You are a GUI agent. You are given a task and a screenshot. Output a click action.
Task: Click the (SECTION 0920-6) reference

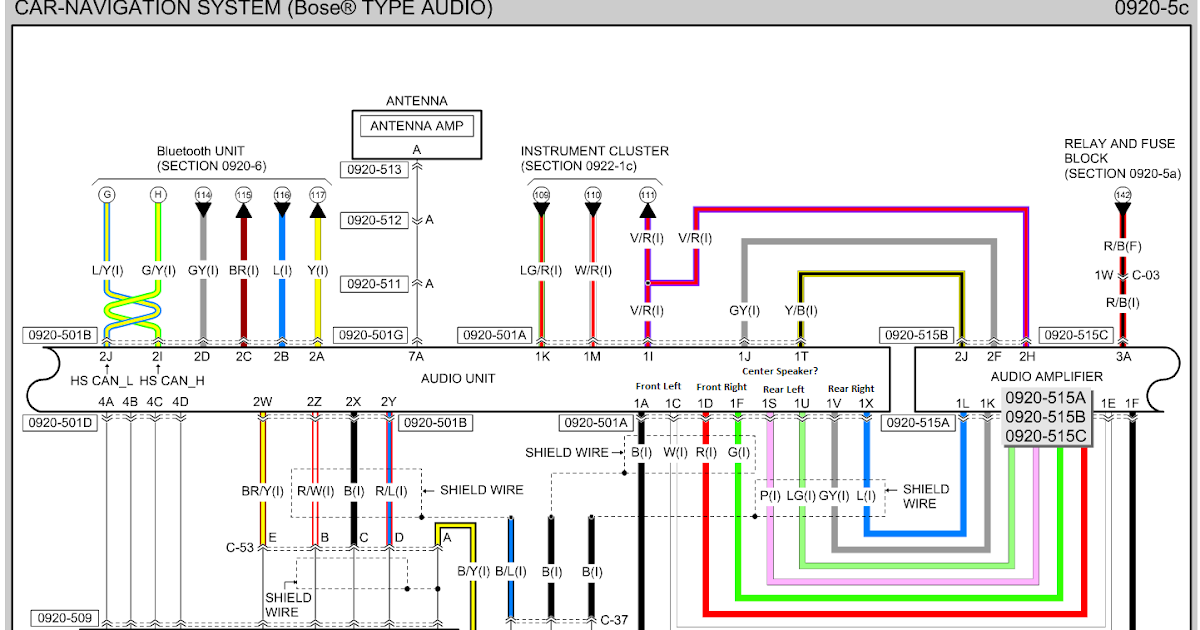(x=212, y=166)
